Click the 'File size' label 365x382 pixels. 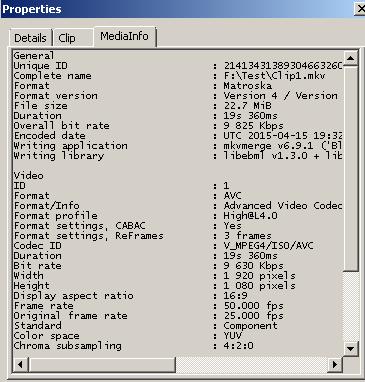coord(40,106)
